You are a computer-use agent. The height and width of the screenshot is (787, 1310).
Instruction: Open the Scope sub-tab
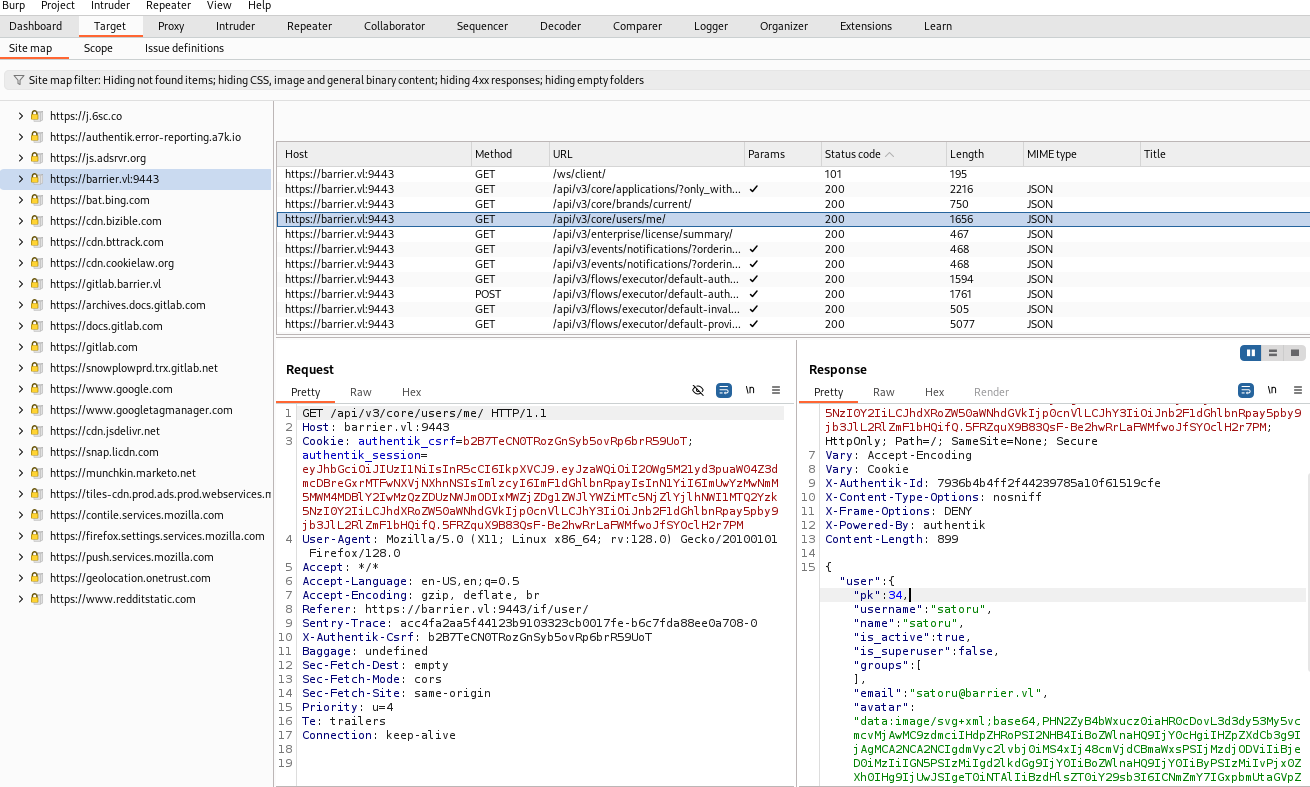98,48
